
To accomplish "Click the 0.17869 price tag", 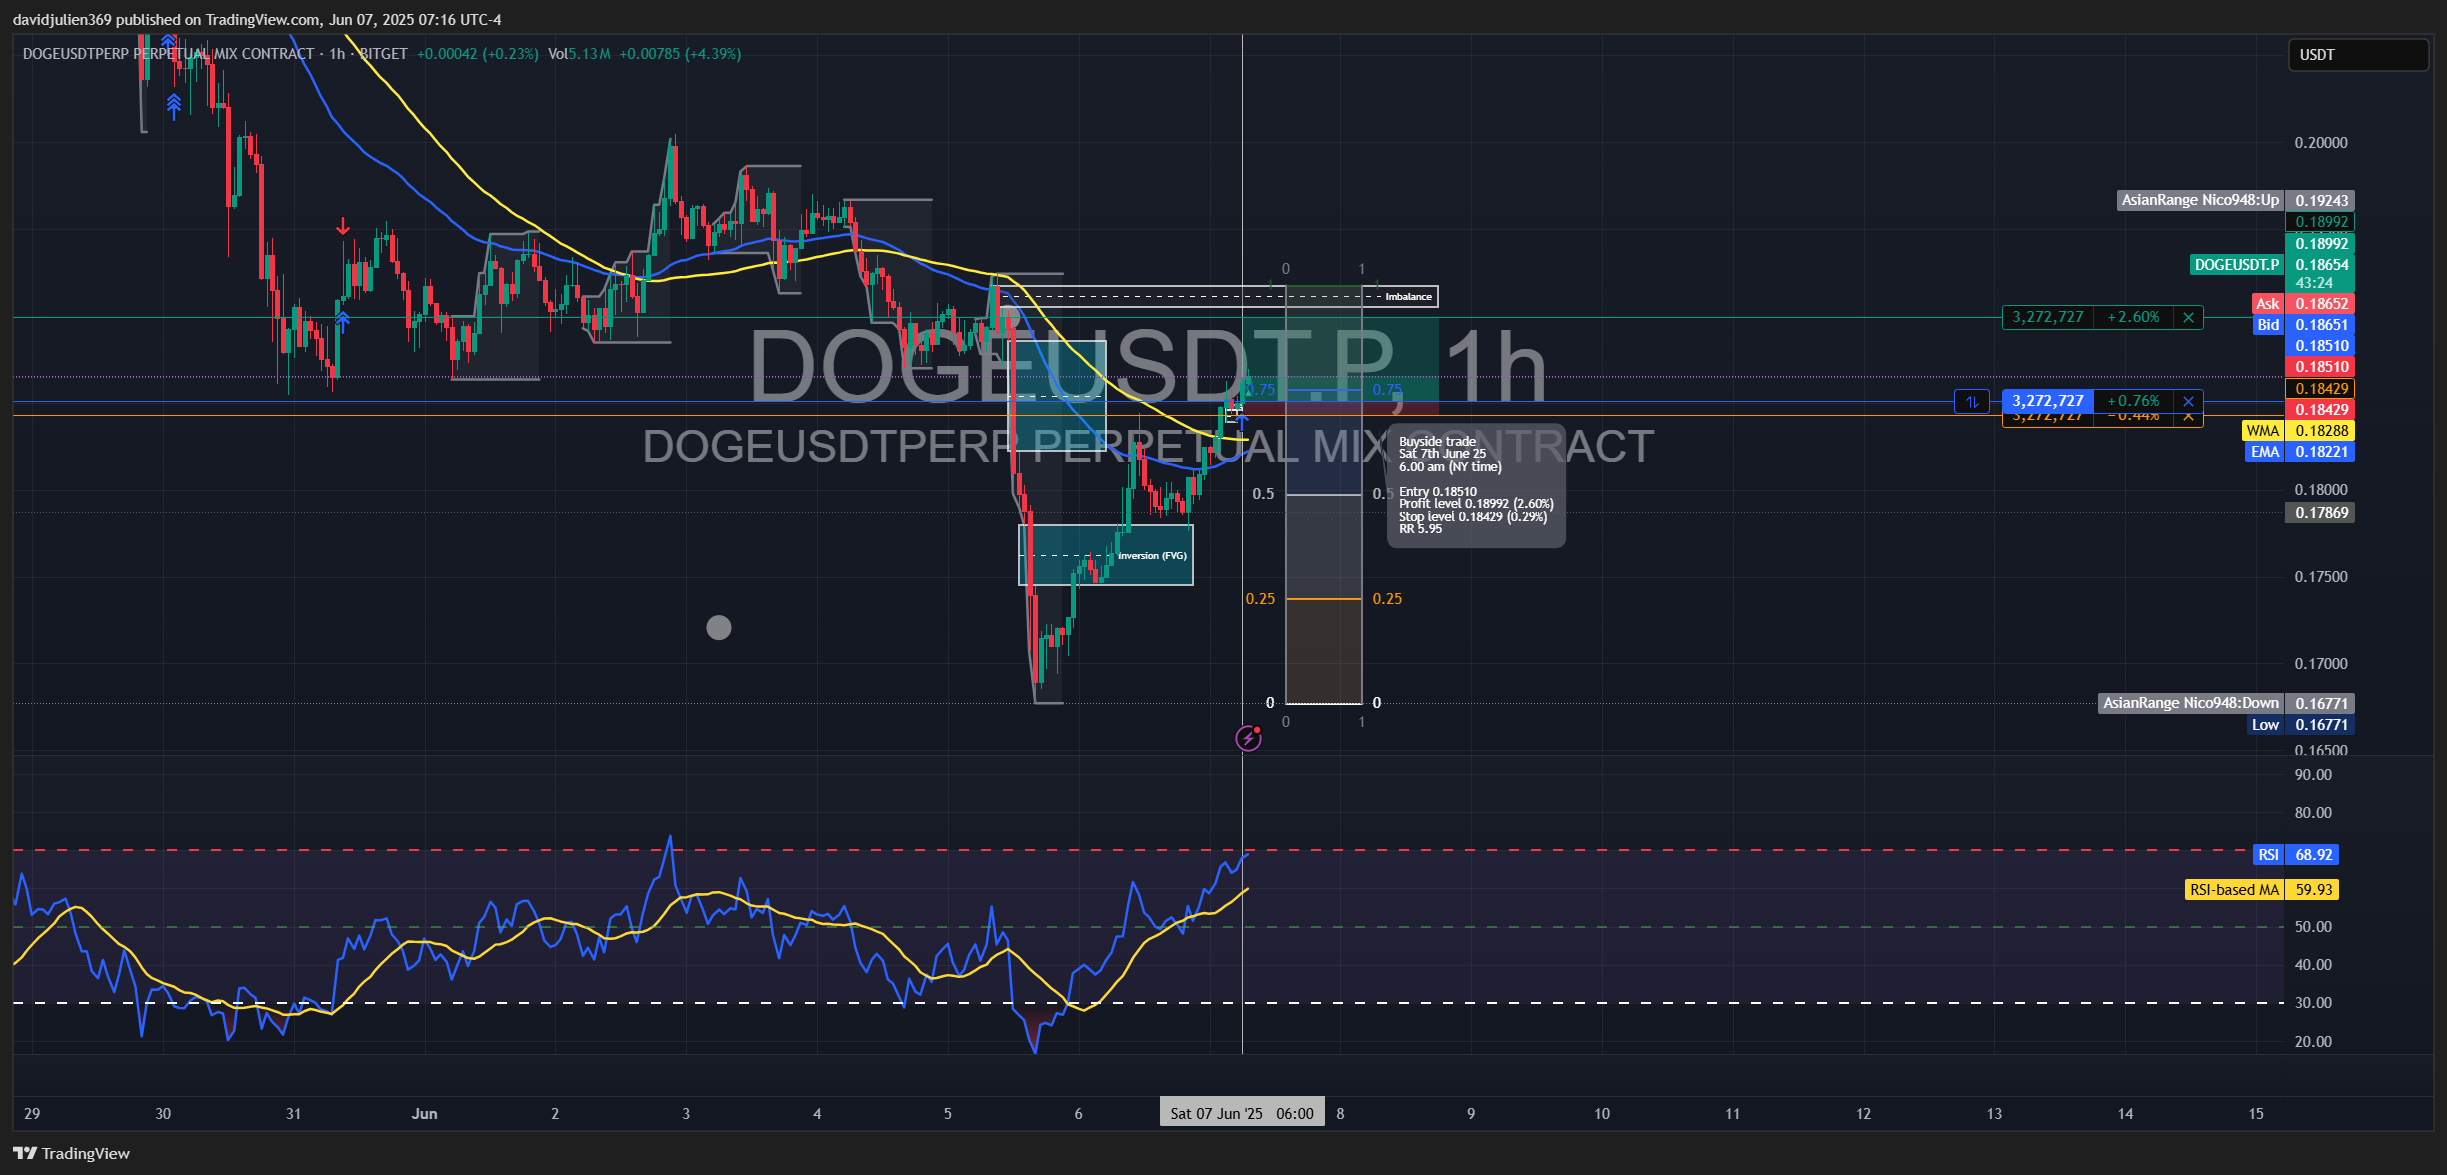I will tap(2320, 513).
